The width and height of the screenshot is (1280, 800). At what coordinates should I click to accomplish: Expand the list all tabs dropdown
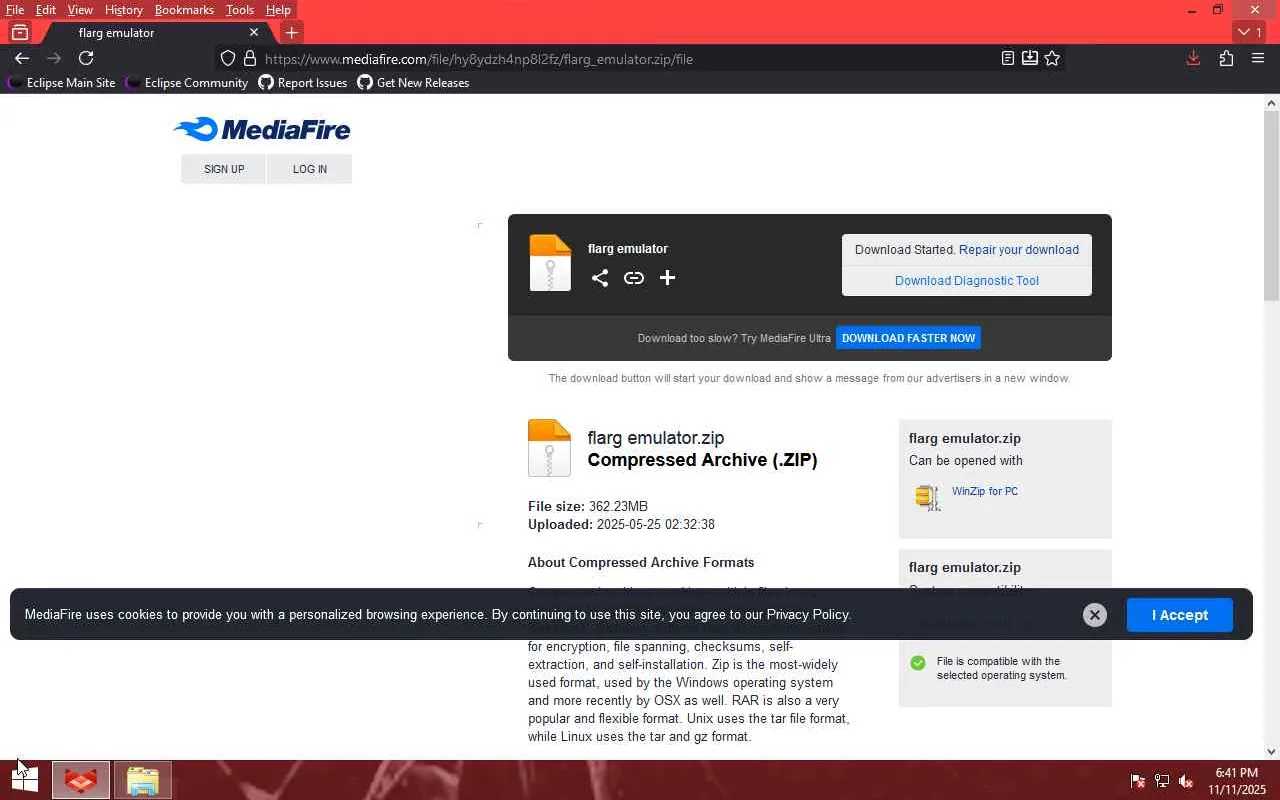pyautogui.click(x=1250, y=32)
